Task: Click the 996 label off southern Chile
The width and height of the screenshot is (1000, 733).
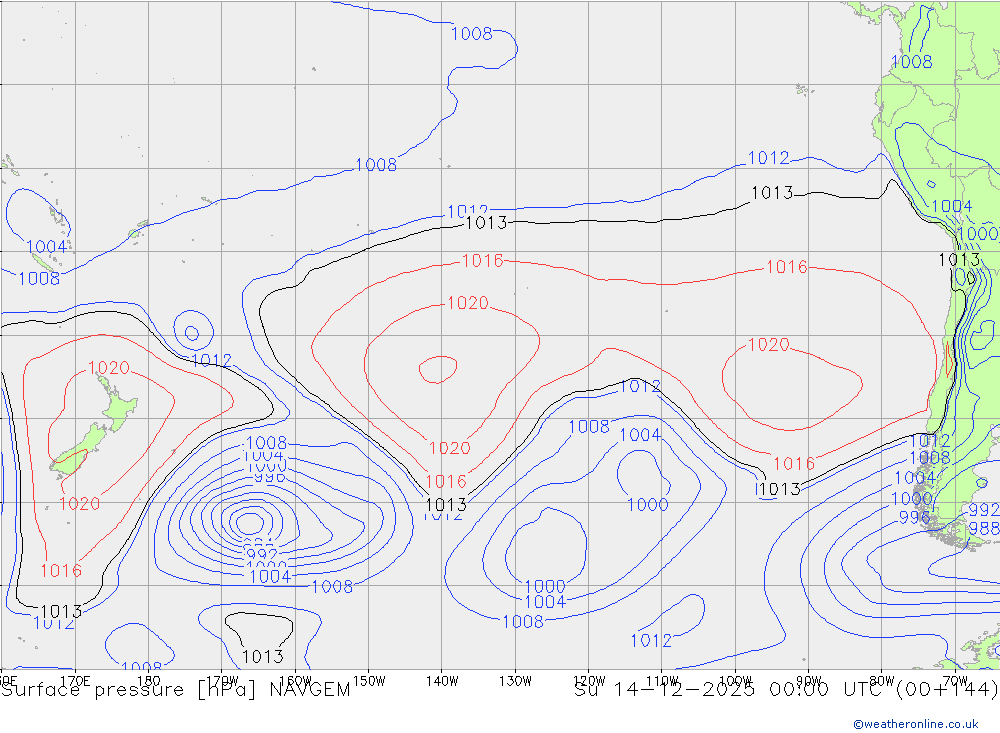Action: click(914, 517)
